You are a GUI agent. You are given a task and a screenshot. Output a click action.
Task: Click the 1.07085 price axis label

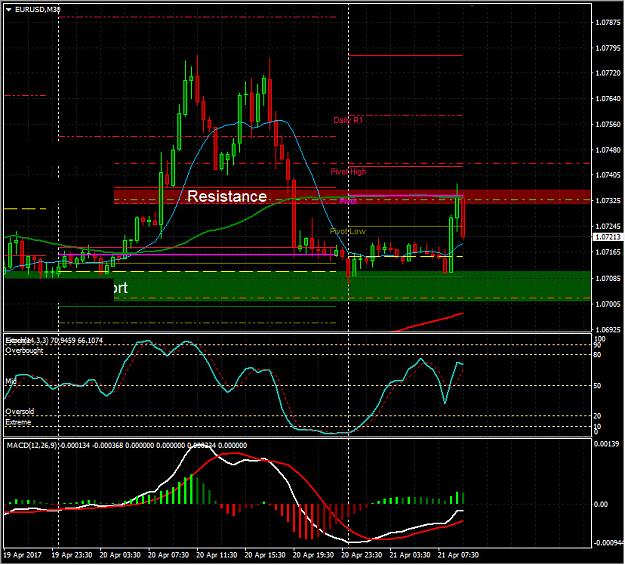pos(608,278)
